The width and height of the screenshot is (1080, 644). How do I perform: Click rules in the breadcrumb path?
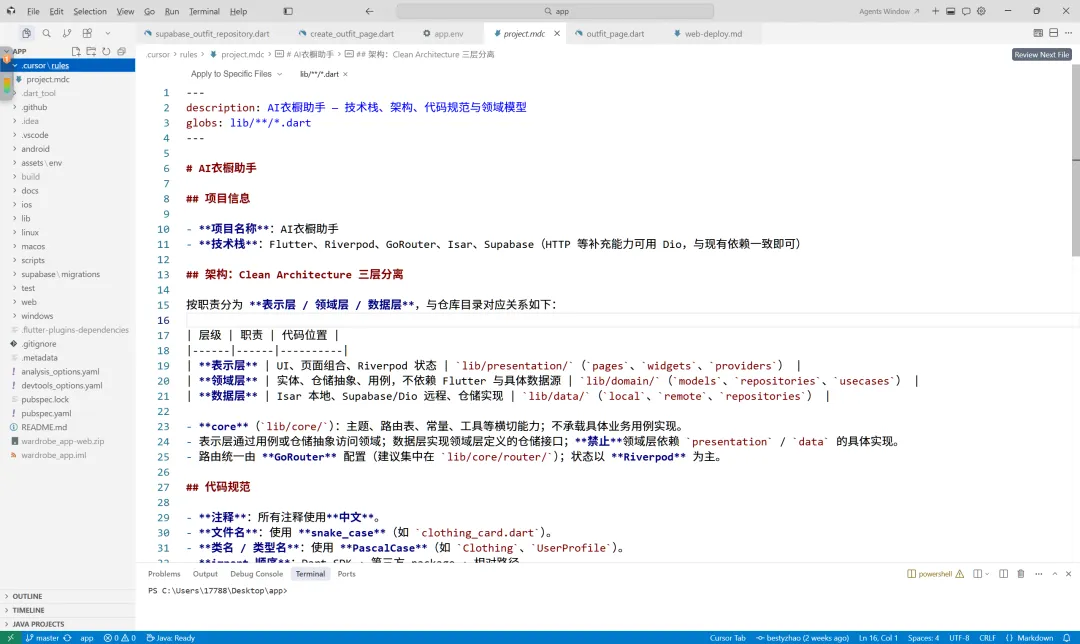click(188, 54)
